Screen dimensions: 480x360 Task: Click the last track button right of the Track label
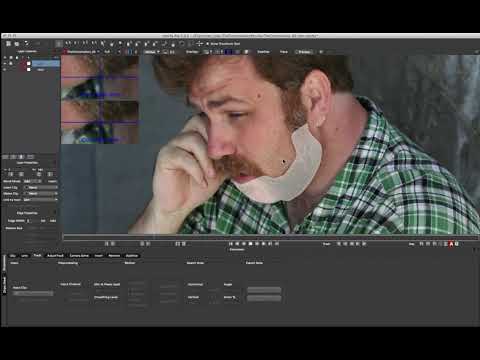[364, 244]
